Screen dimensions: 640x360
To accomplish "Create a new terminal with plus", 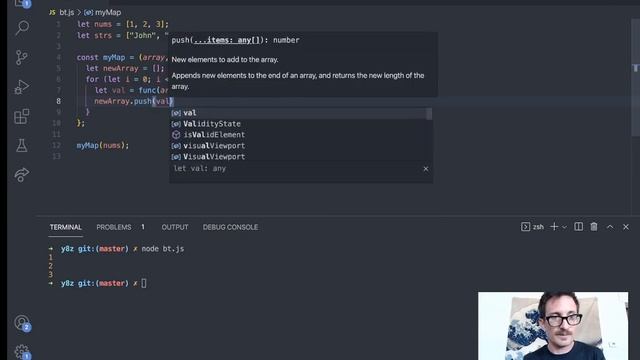I will click(x=554, y=227).
